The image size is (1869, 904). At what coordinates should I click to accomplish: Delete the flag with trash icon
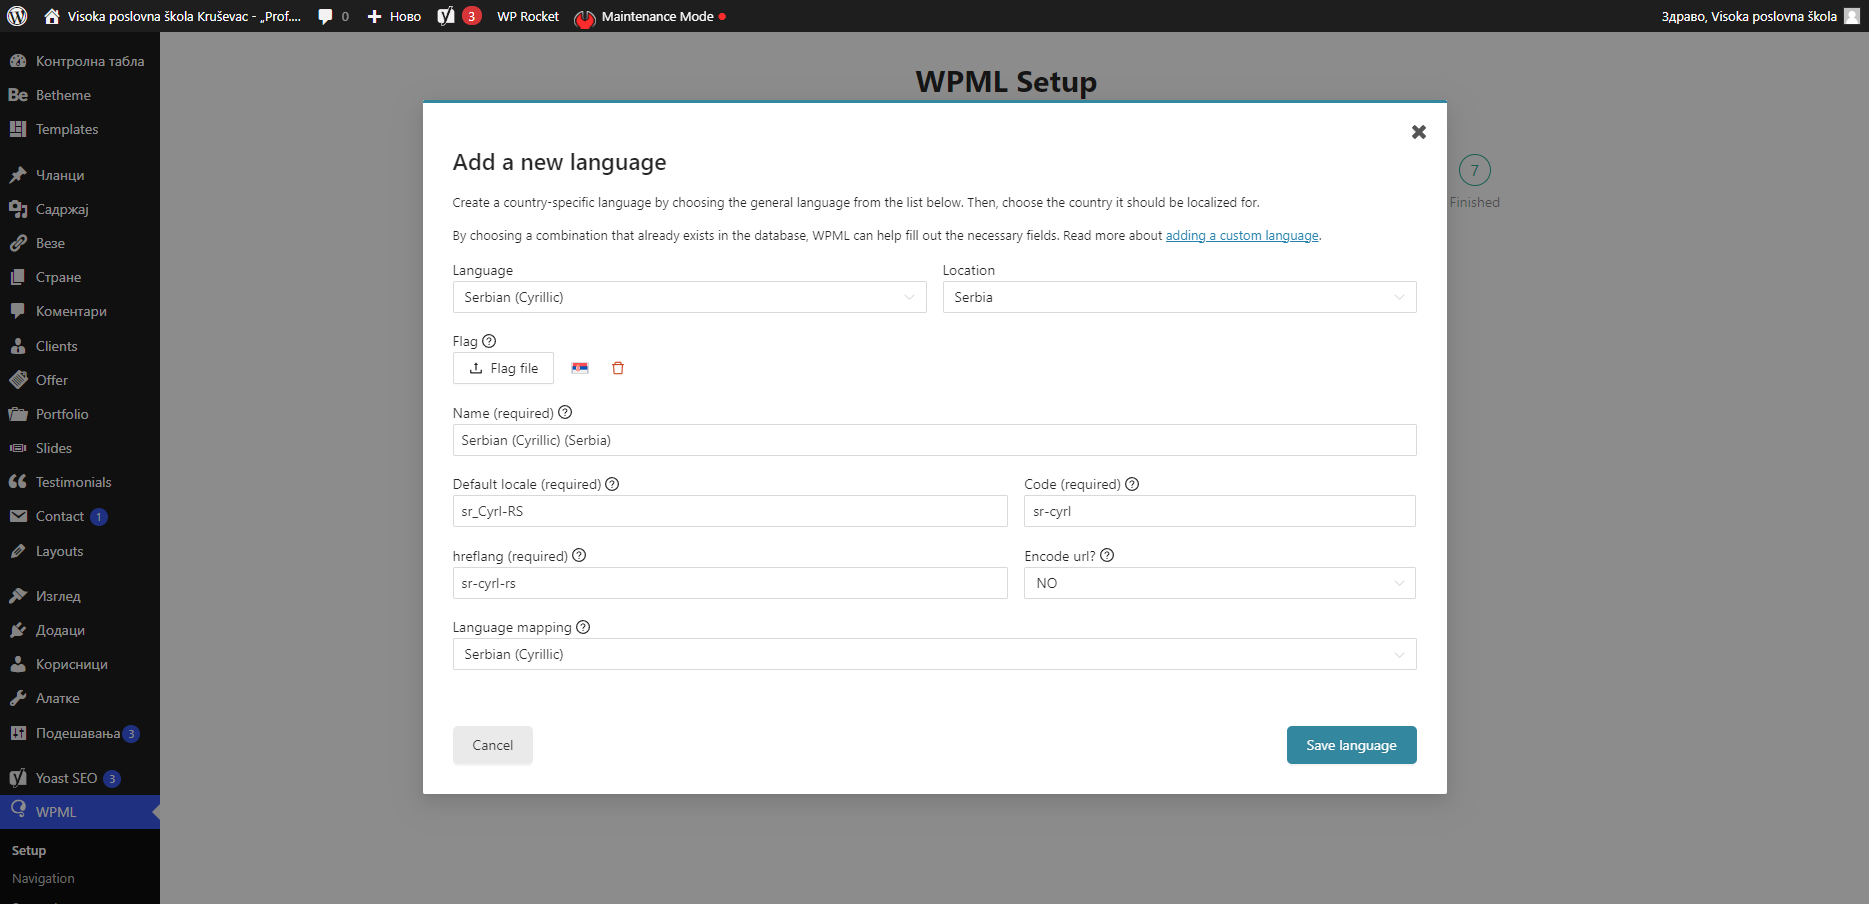618,368
